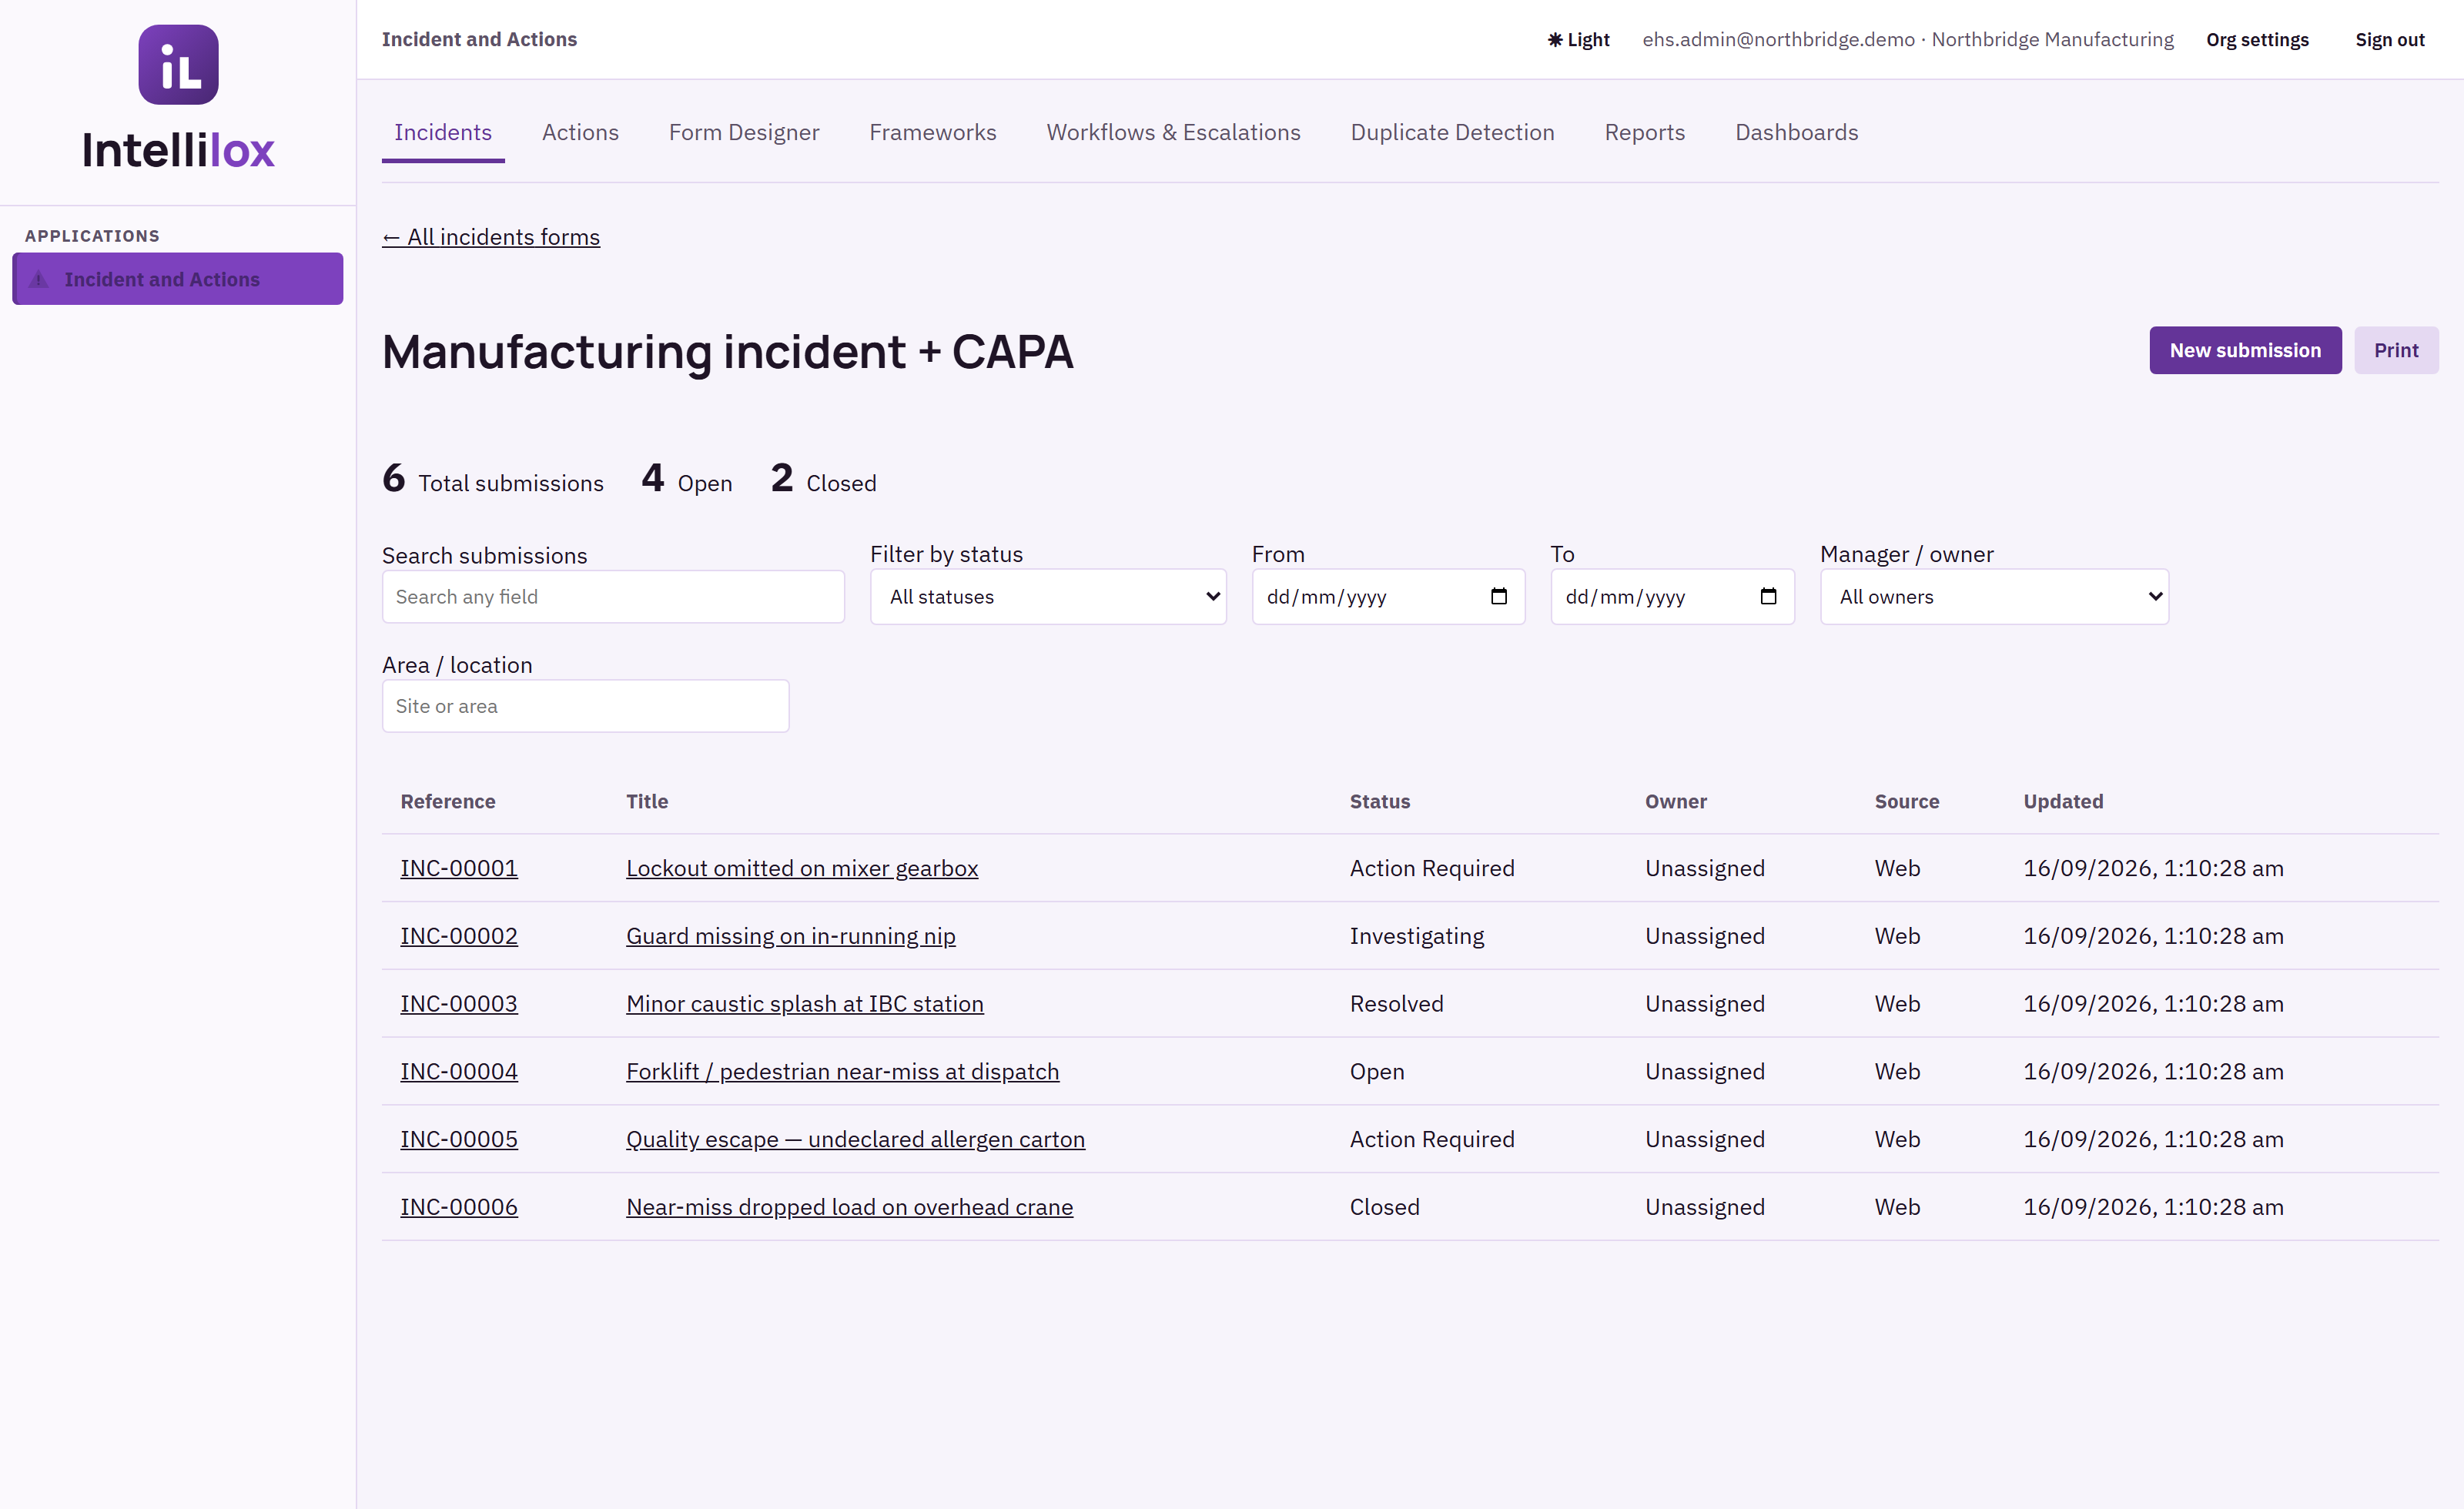Expand the Manager / owner dropdown
The height and width of the screenshot is (1509, 2464).
click(x=1994, y=597)
